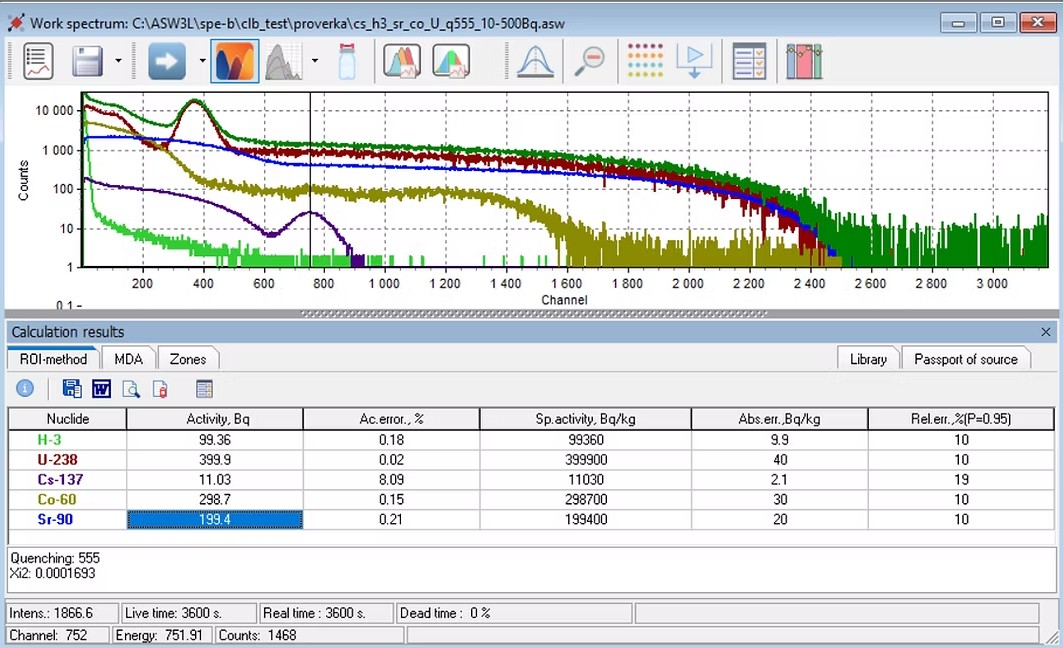Click the save spectrum floppy disk icon
This screenshot has height=648, width=1063.
pos(88,62)
